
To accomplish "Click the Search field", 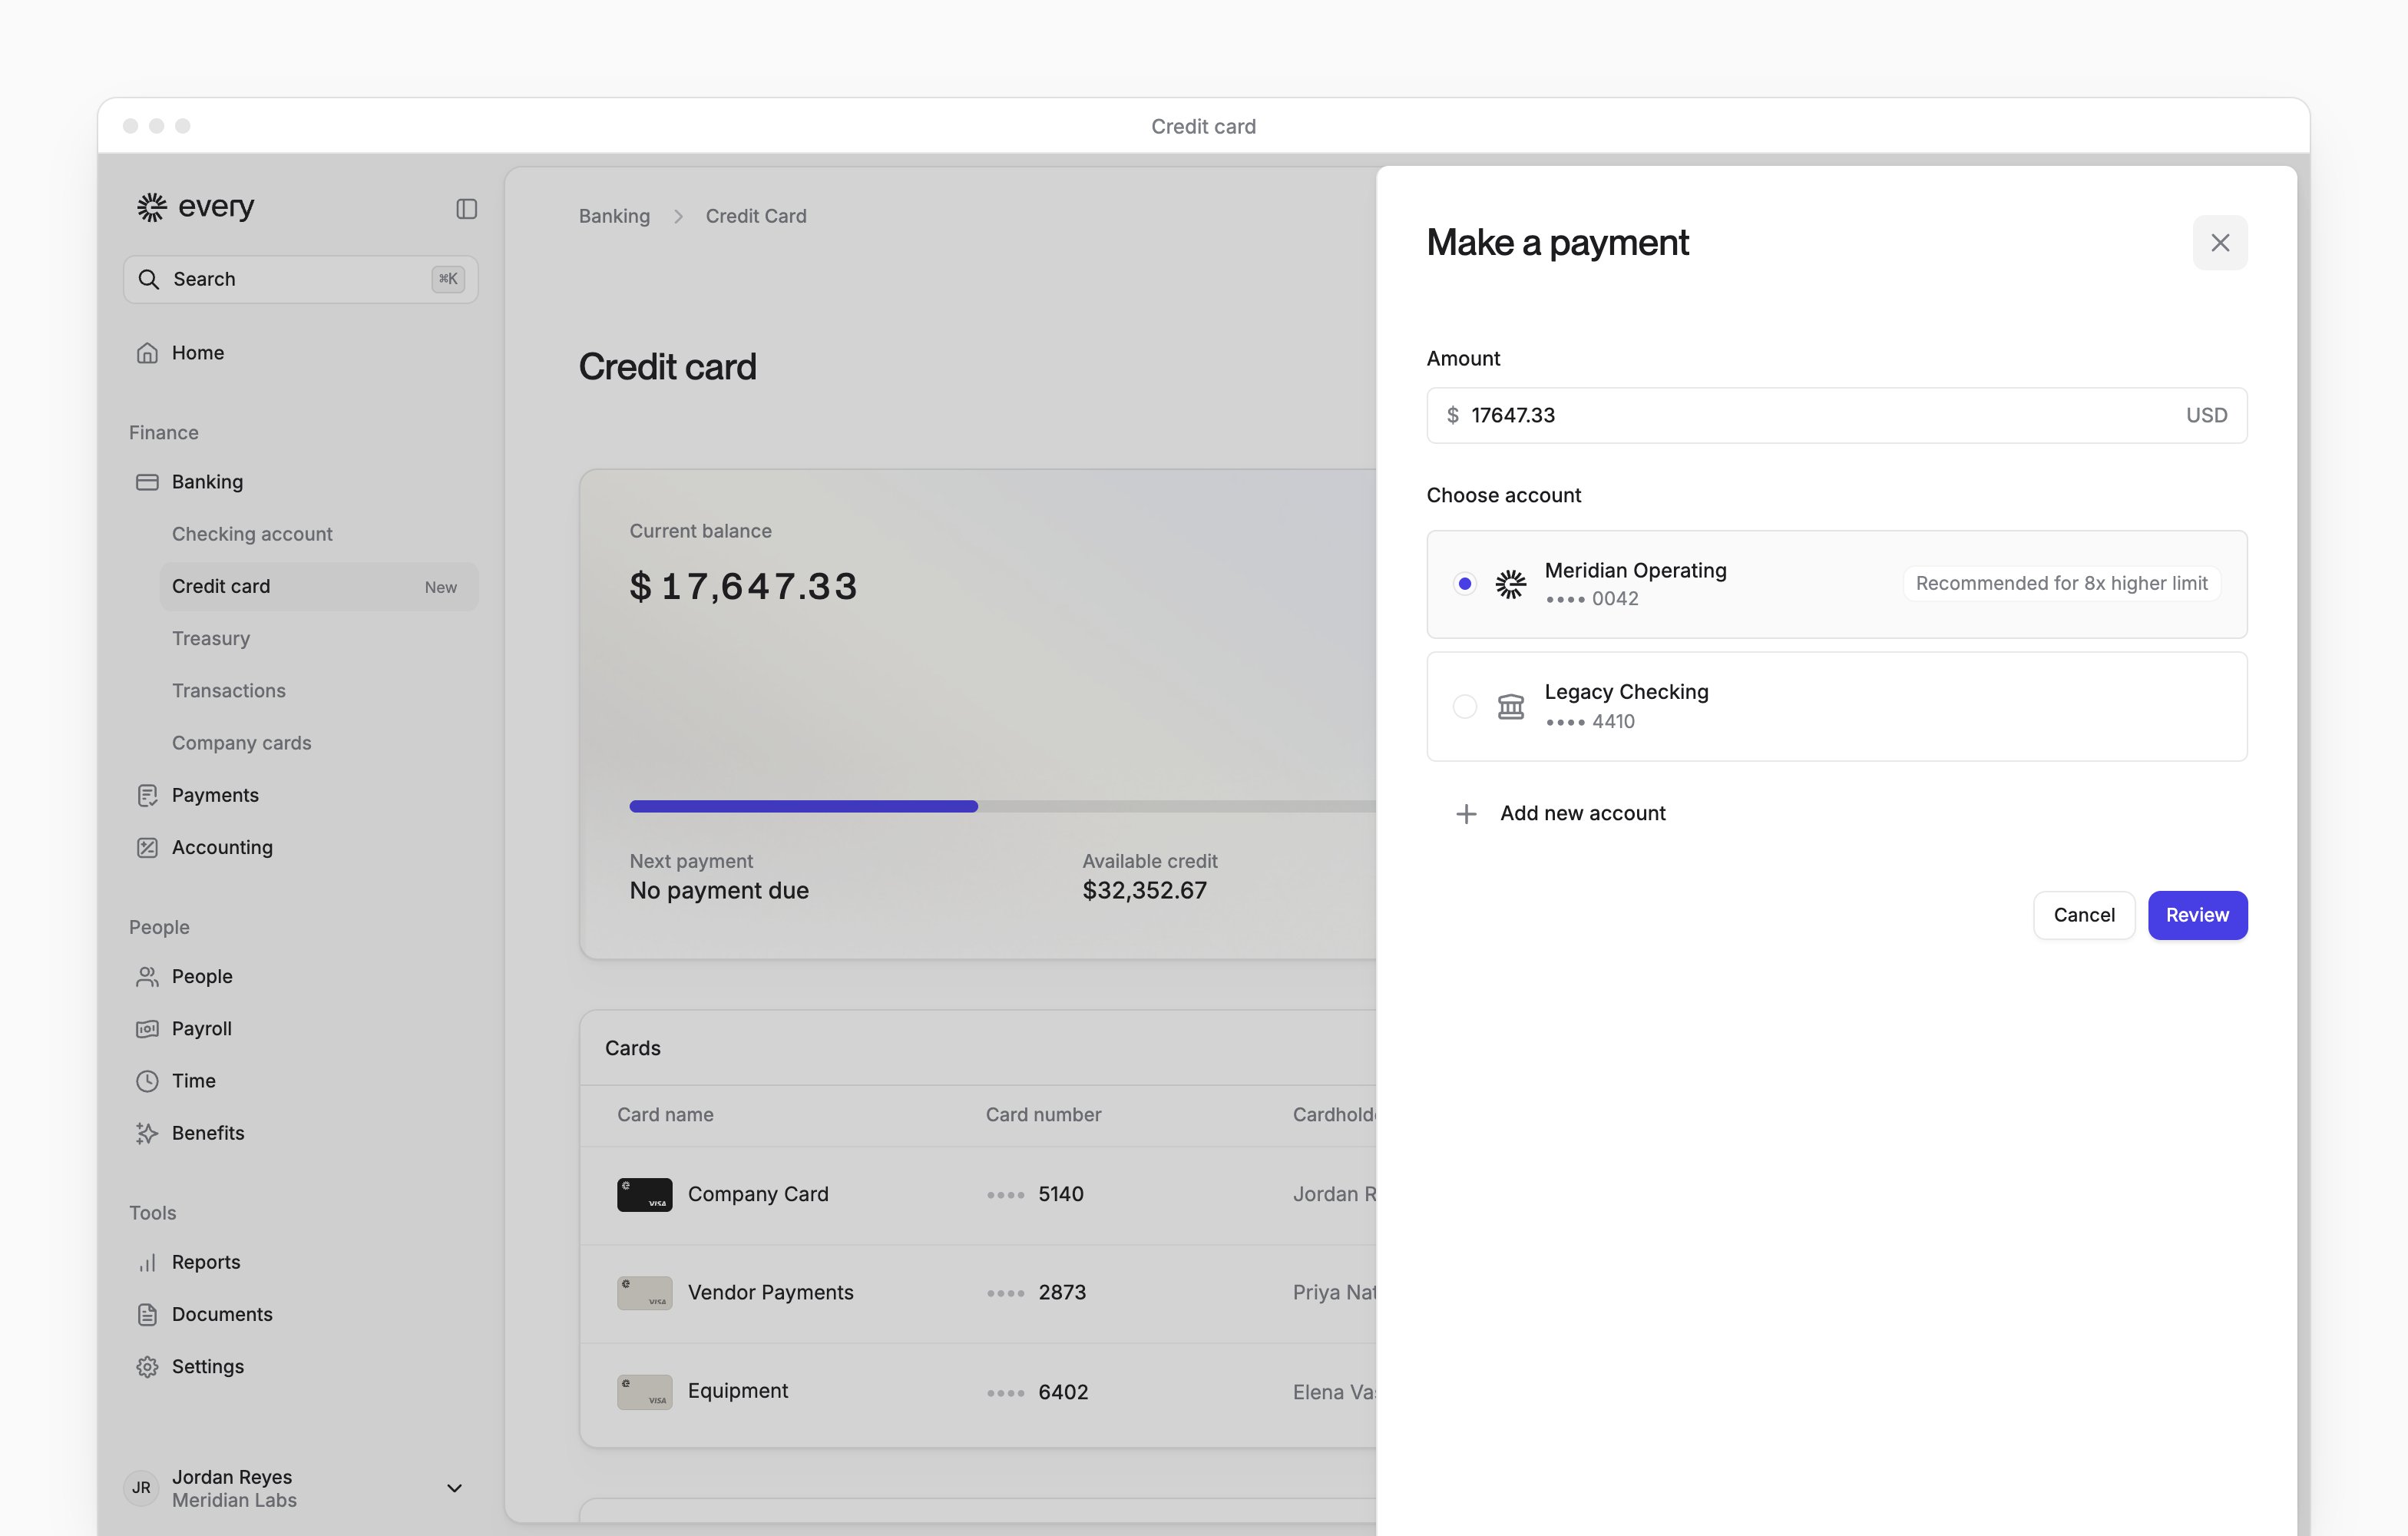I will click(x=301, y=279).
